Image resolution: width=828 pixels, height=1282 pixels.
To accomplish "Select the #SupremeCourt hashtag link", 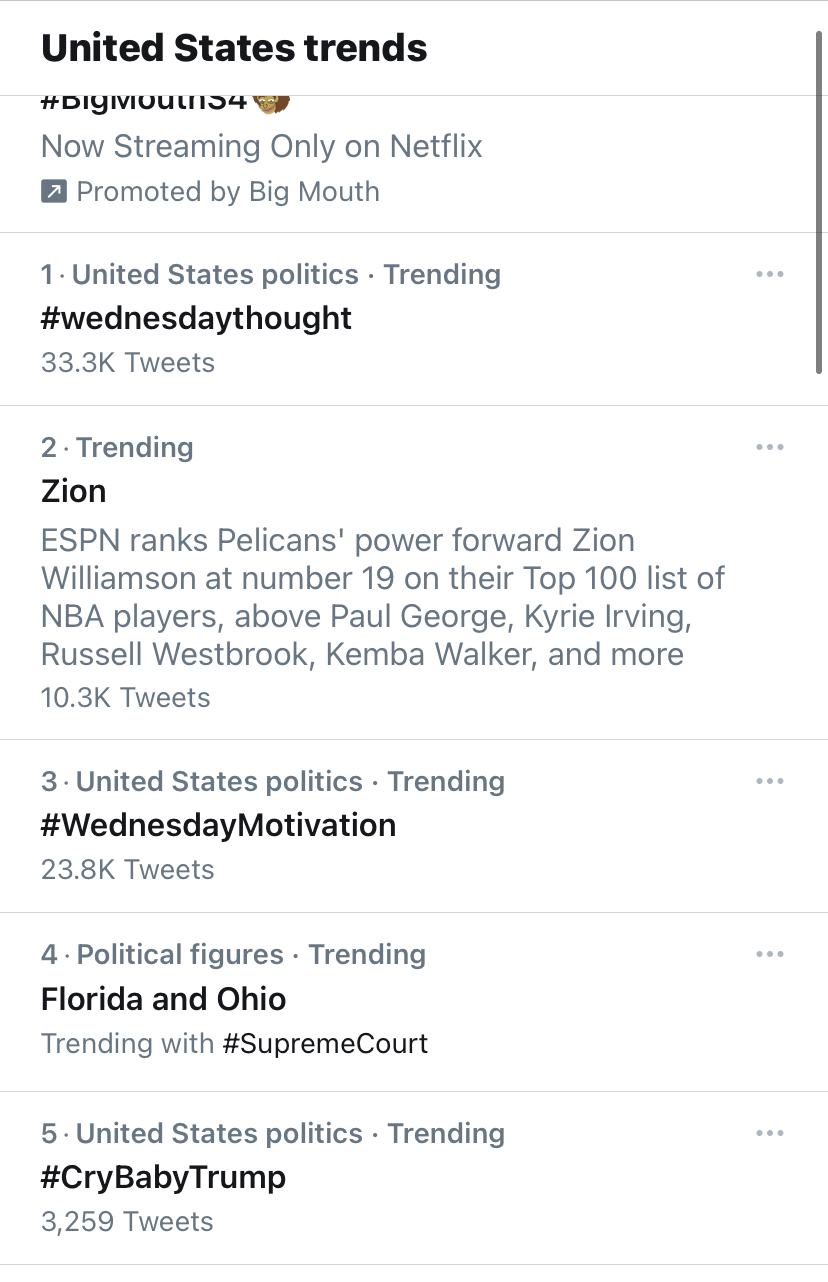I will pos(325,1044).
